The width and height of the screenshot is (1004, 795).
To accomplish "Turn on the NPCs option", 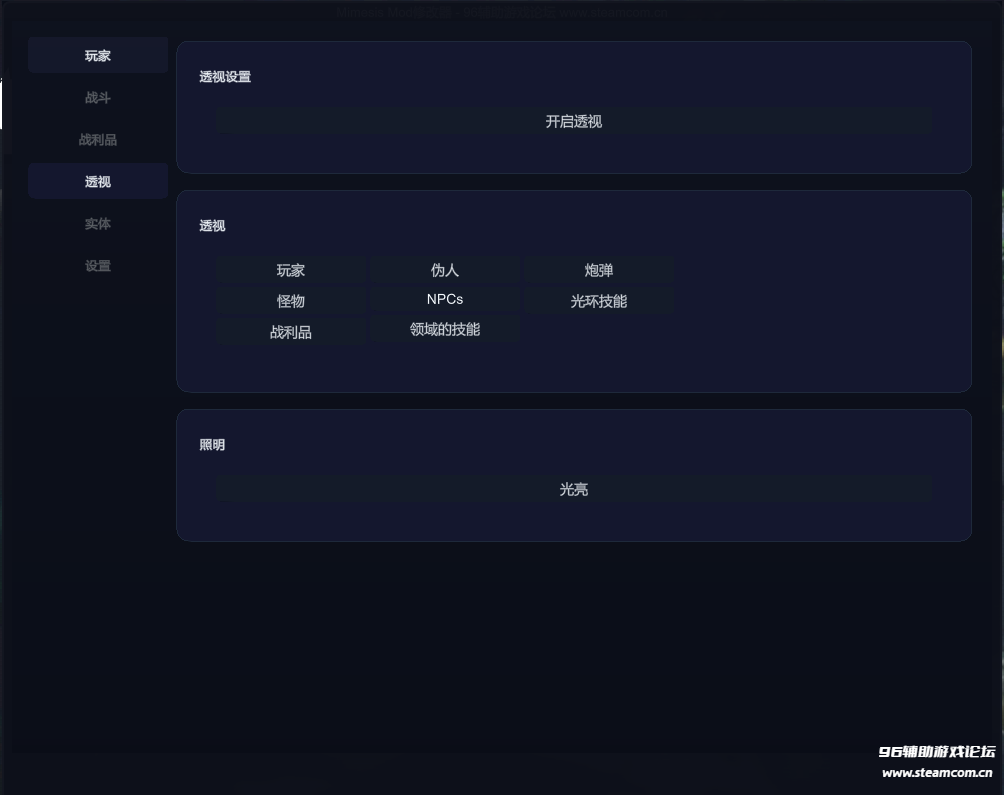I will [445, 300].
